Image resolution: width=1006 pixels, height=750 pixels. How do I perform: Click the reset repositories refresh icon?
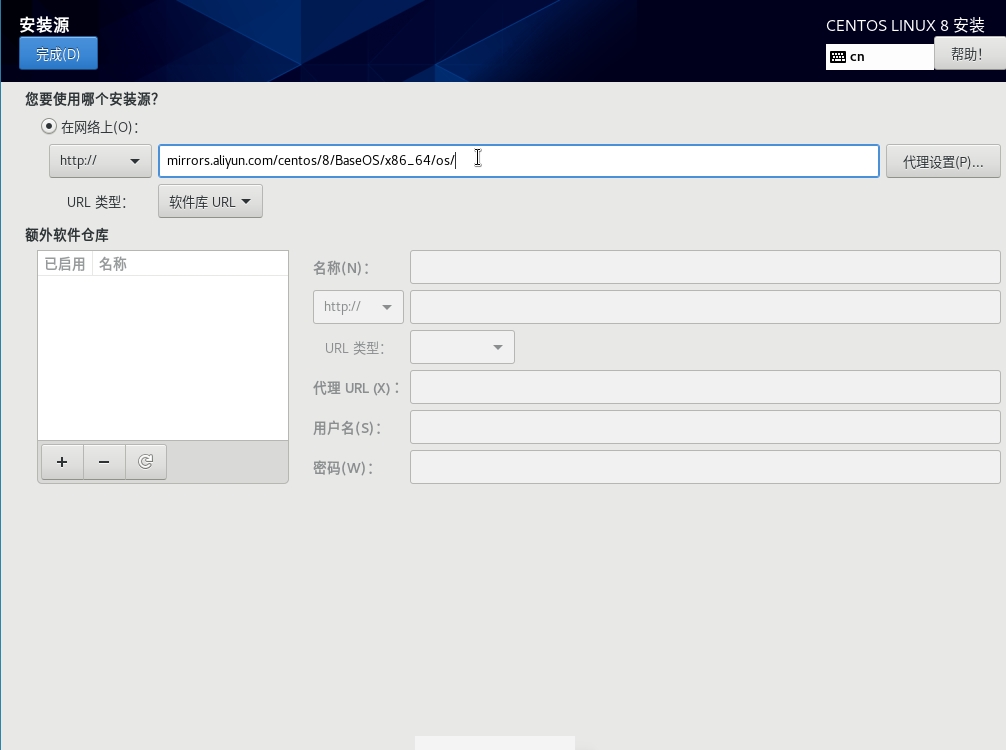pyautogui.click(x=146, y=461)
